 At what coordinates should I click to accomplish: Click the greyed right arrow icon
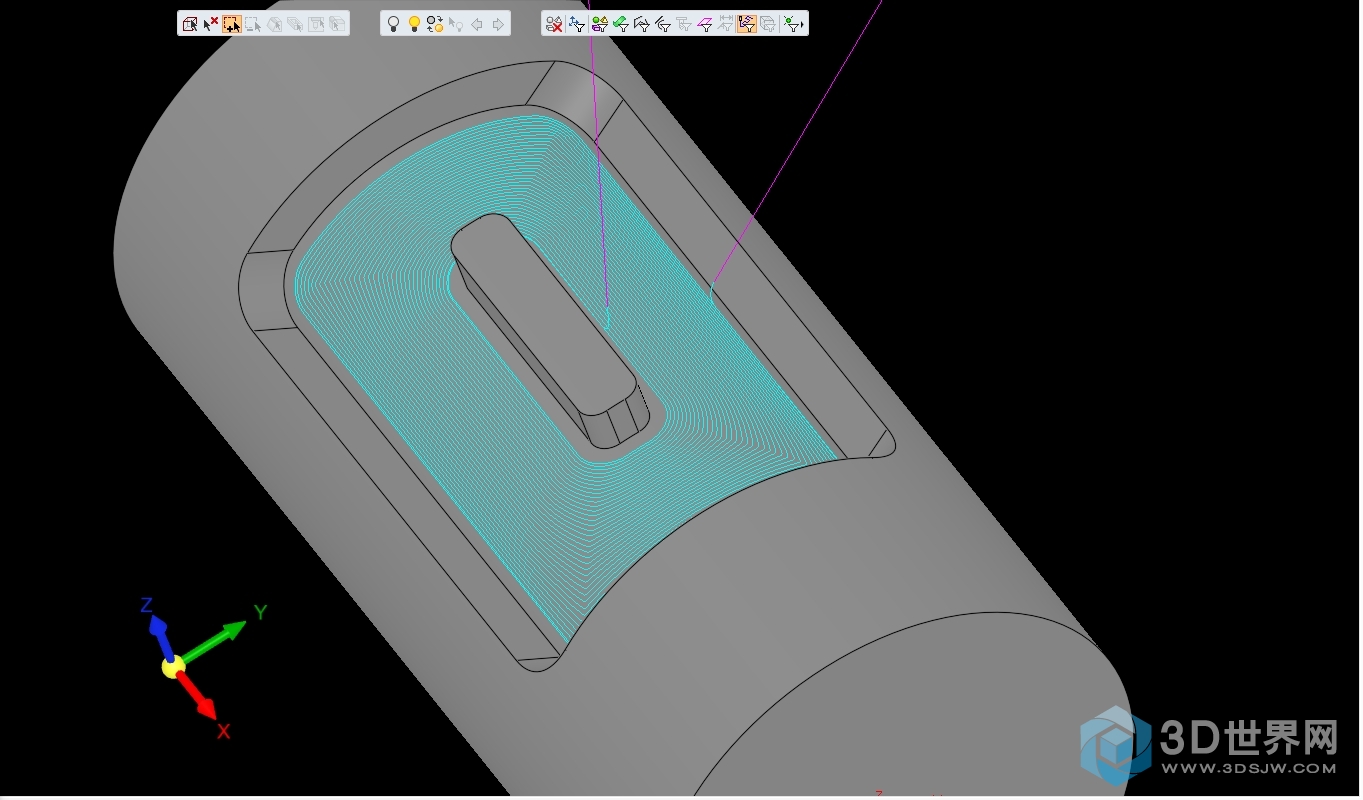[x=498, y=24]
